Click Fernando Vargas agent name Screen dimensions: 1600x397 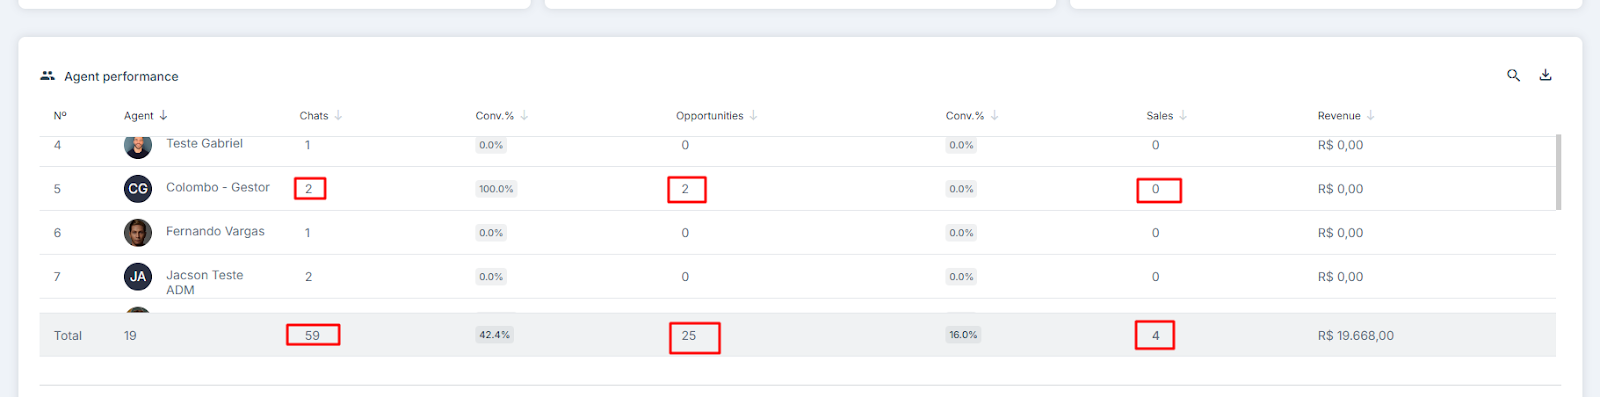point(215,231)
